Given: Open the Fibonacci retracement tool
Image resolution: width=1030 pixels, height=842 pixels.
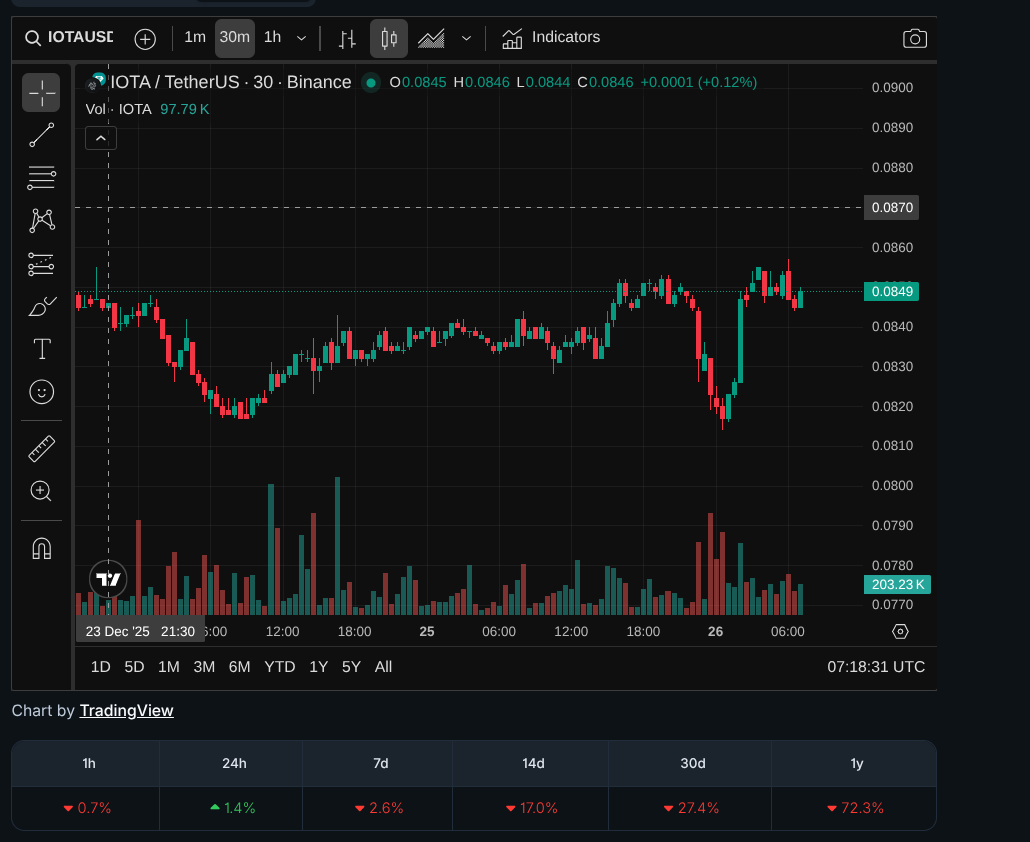Looking at the screenshot, I should (x=41, y=177).
